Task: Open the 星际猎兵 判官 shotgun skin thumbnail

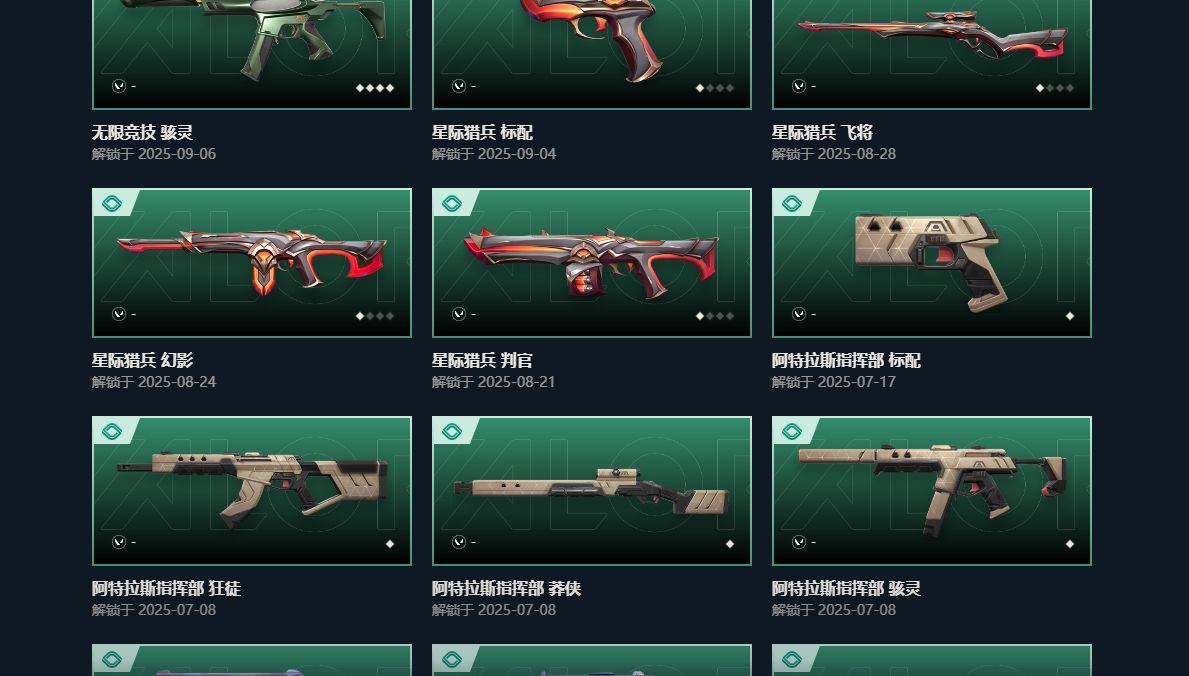Action: click(591, 263)
